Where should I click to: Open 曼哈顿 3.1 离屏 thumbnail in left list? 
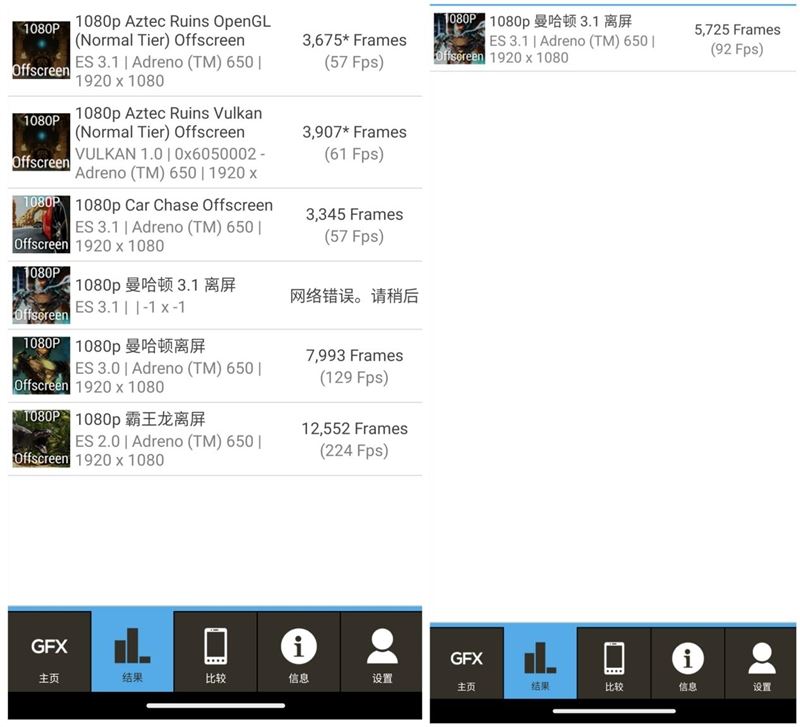(x=41, y=295)
